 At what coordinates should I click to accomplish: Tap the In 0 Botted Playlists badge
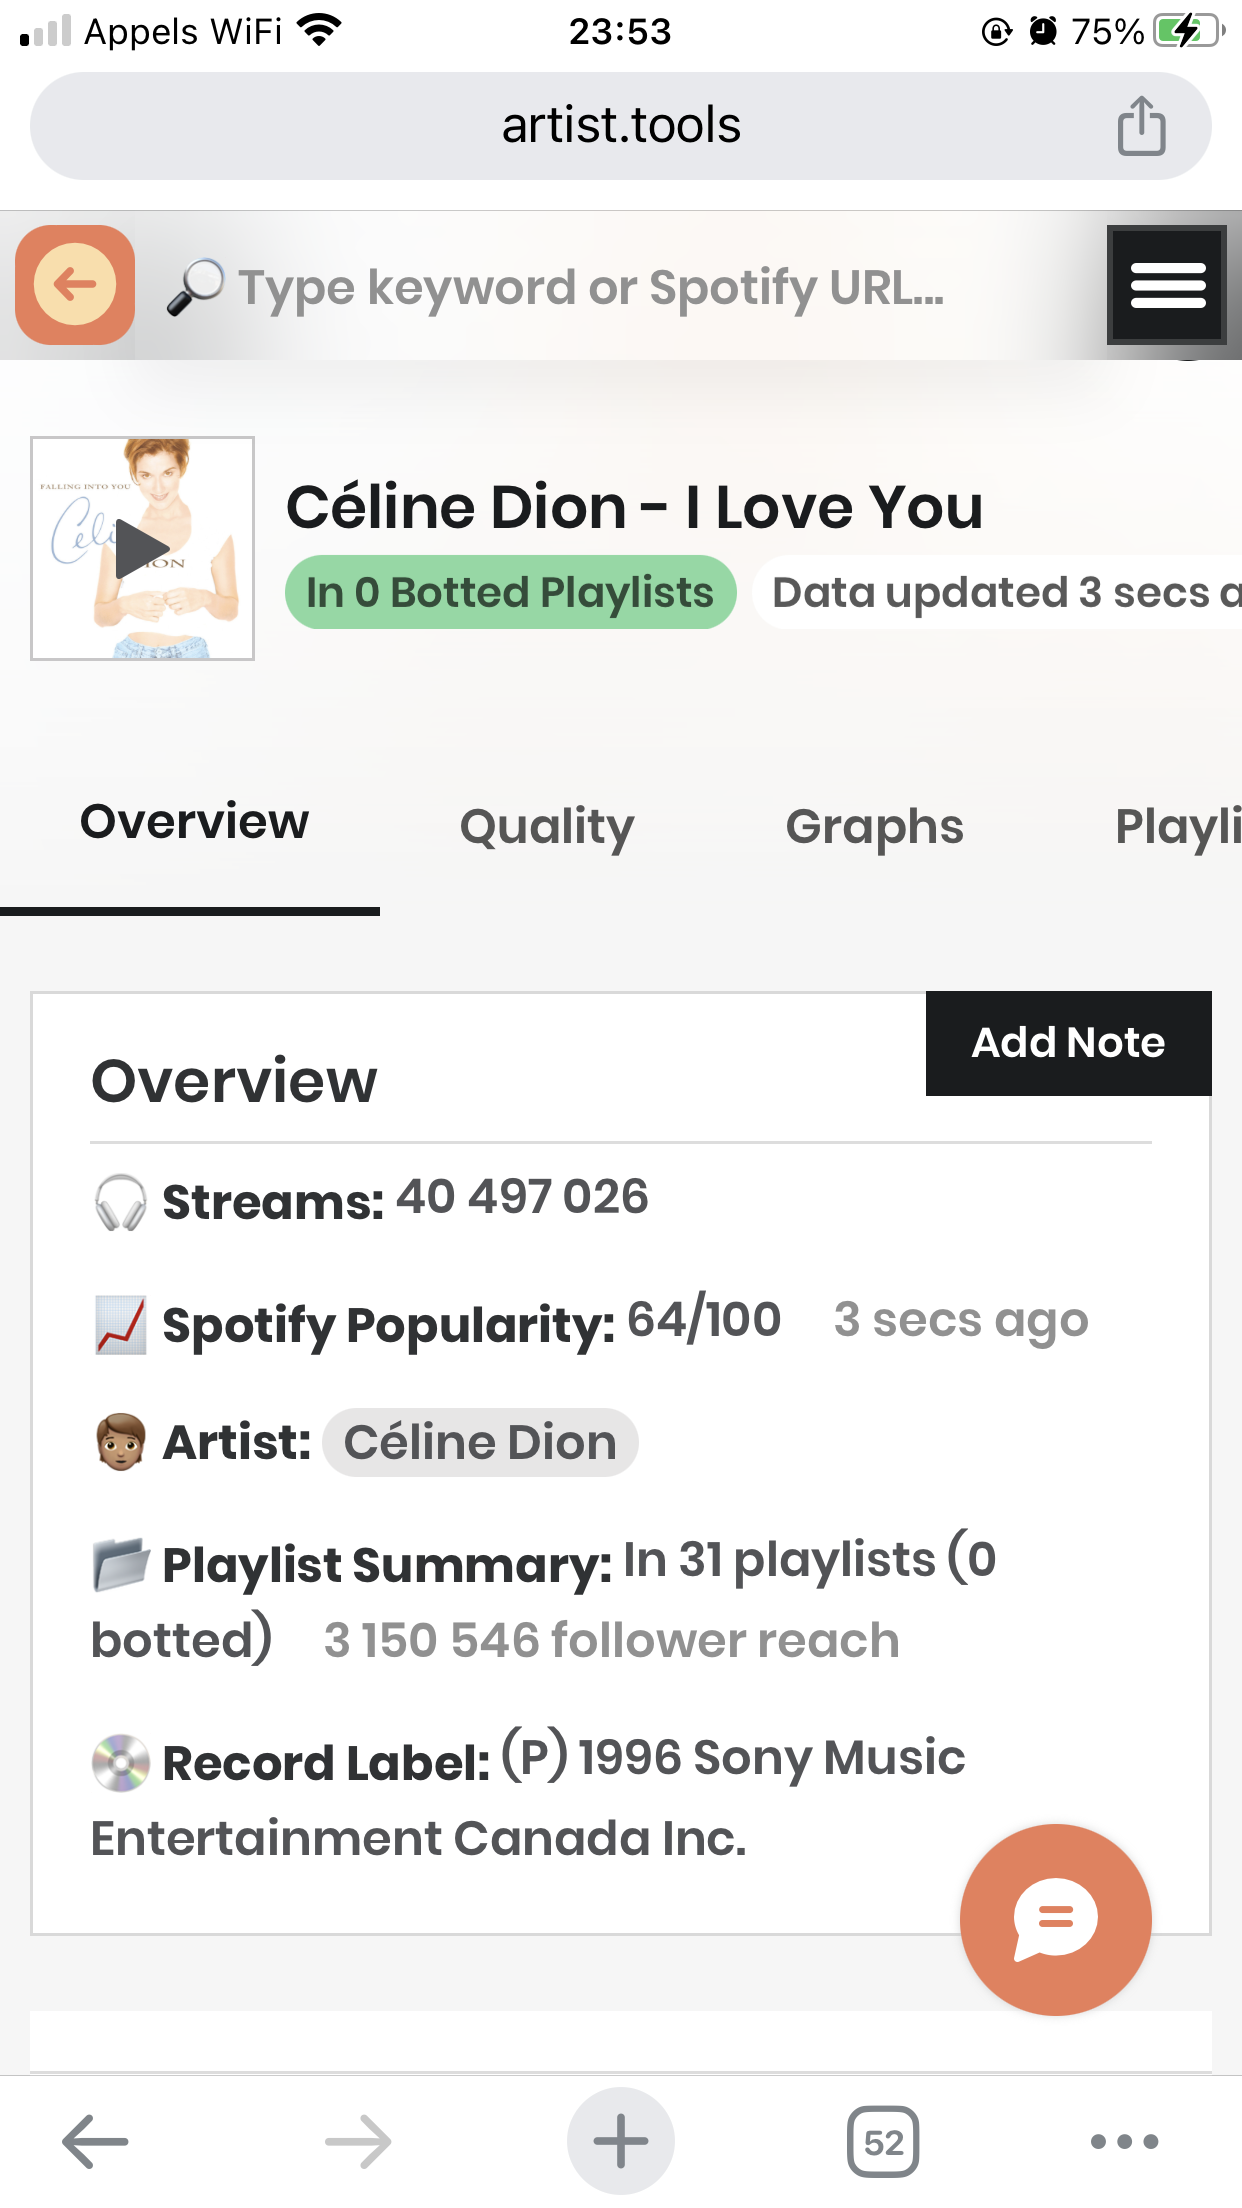pos(510,592)
